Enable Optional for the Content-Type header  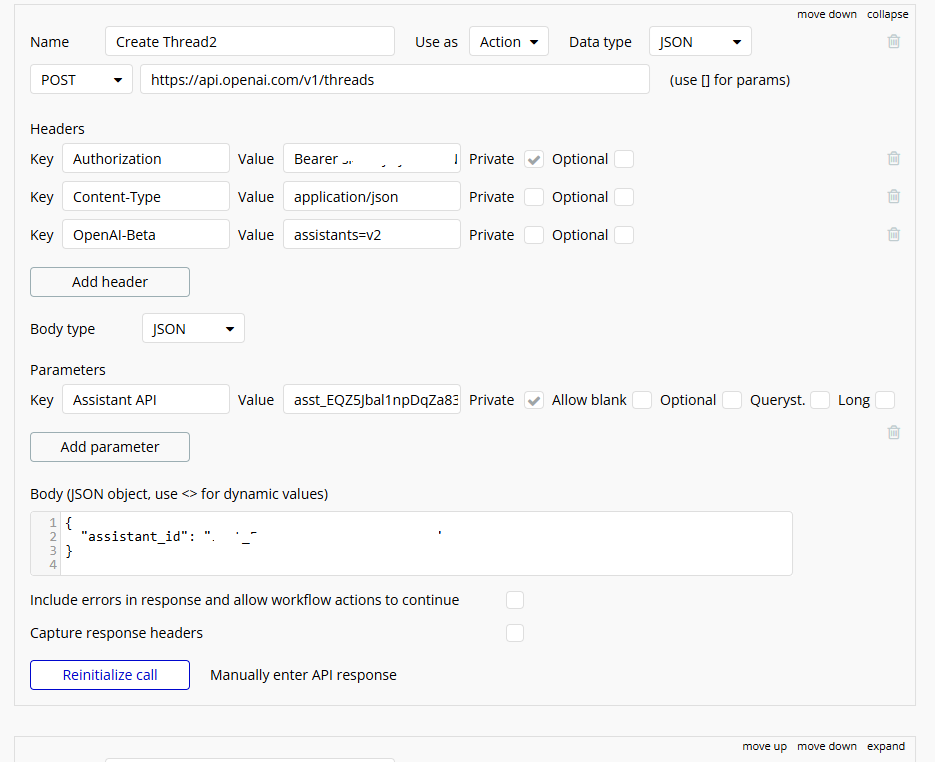click(624, 197)
